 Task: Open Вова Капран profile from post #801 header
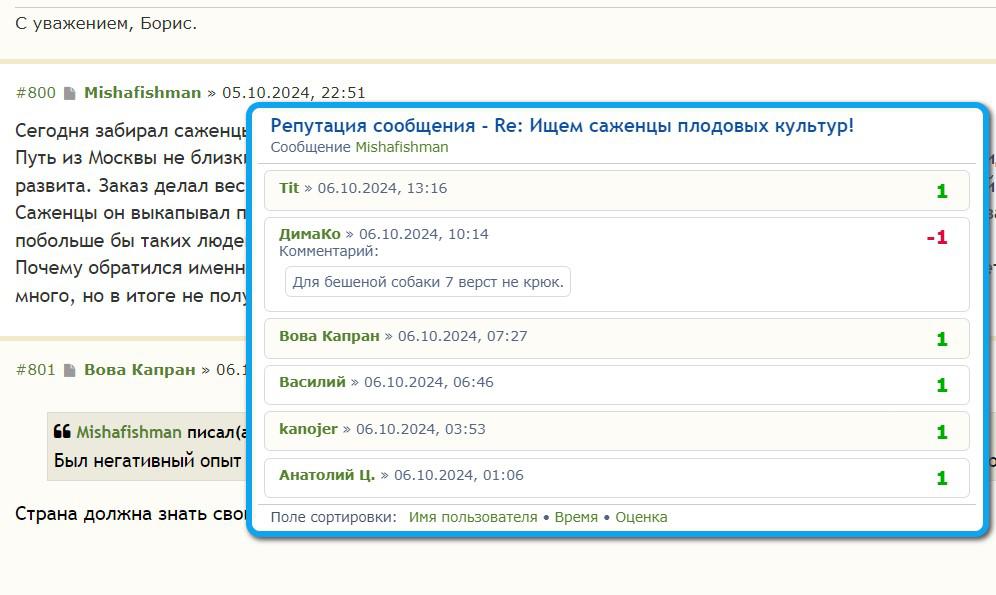(140, 370)
